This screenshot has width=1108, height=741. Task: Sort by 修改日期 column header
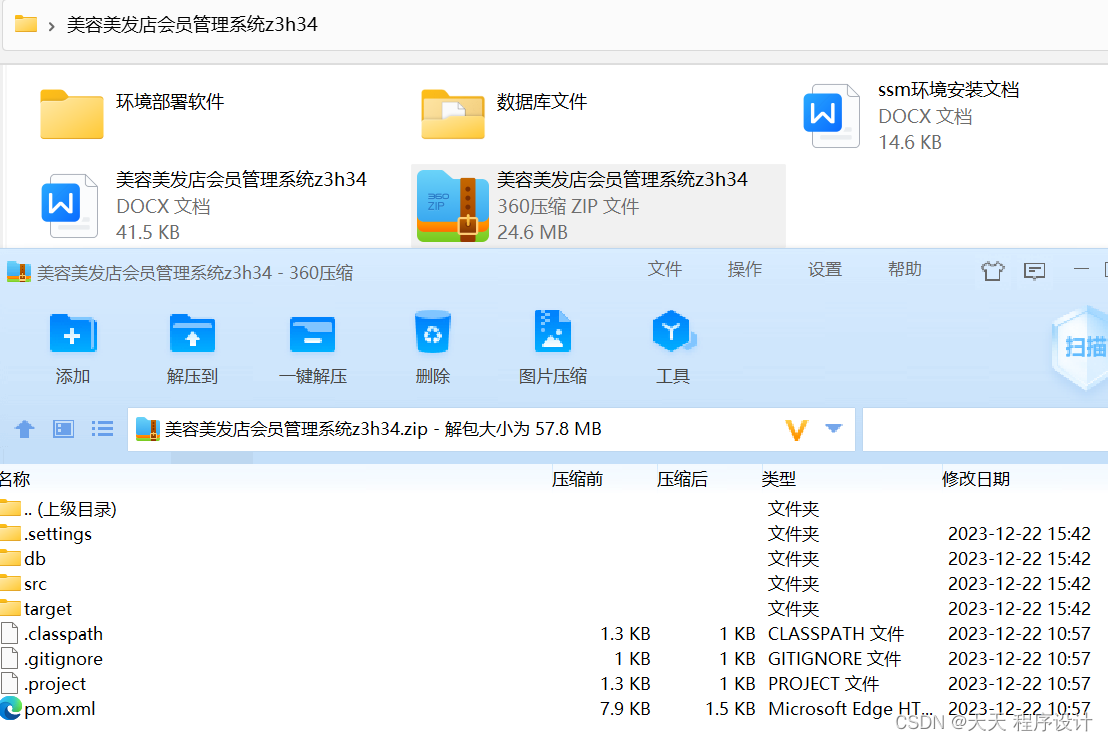[x=976, y=479]
